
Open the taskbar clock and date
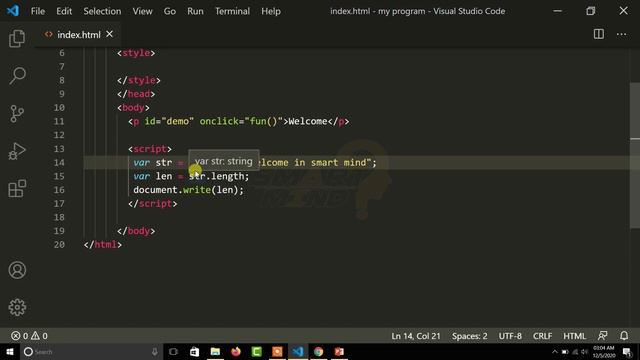tap(604, 351)
